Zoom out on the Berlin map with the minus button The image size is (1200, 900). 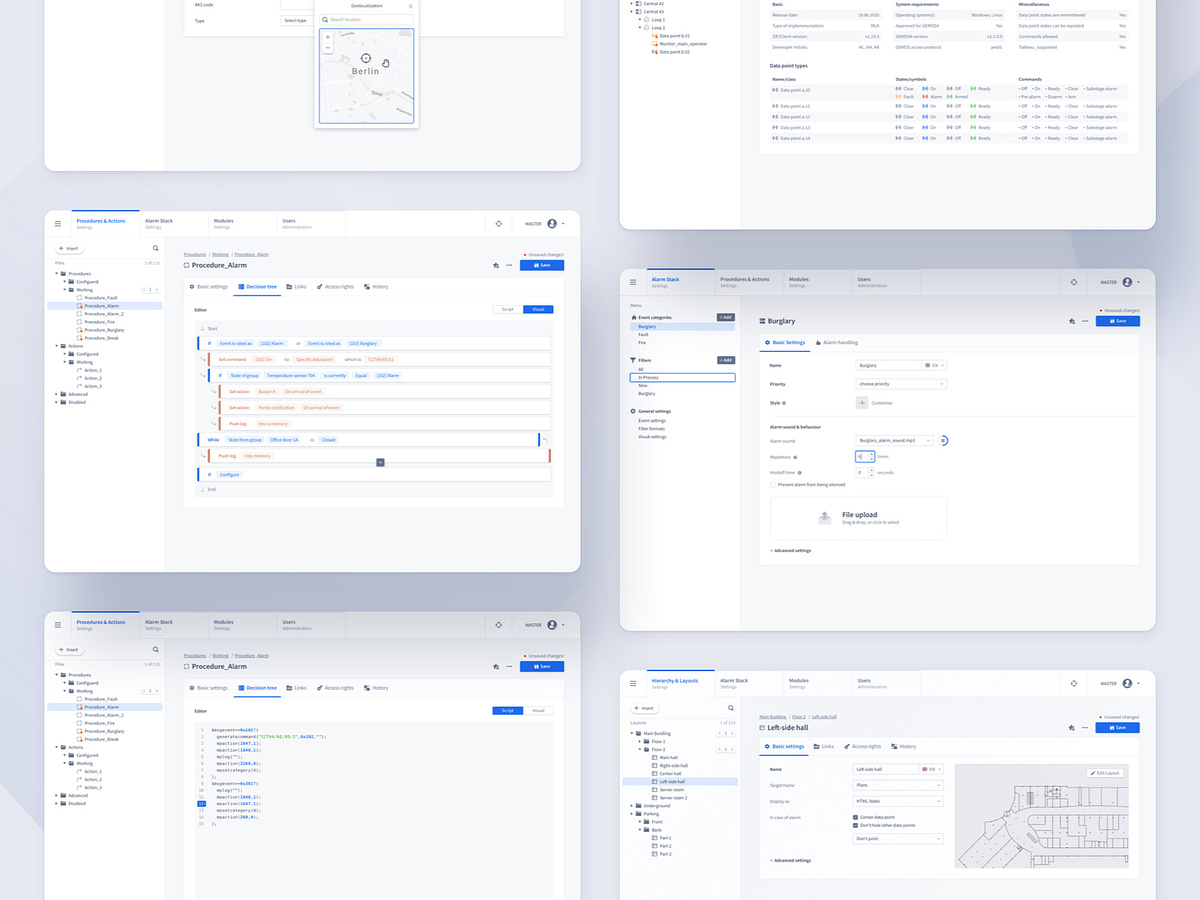pyautogui.click(x=328, y=47)
